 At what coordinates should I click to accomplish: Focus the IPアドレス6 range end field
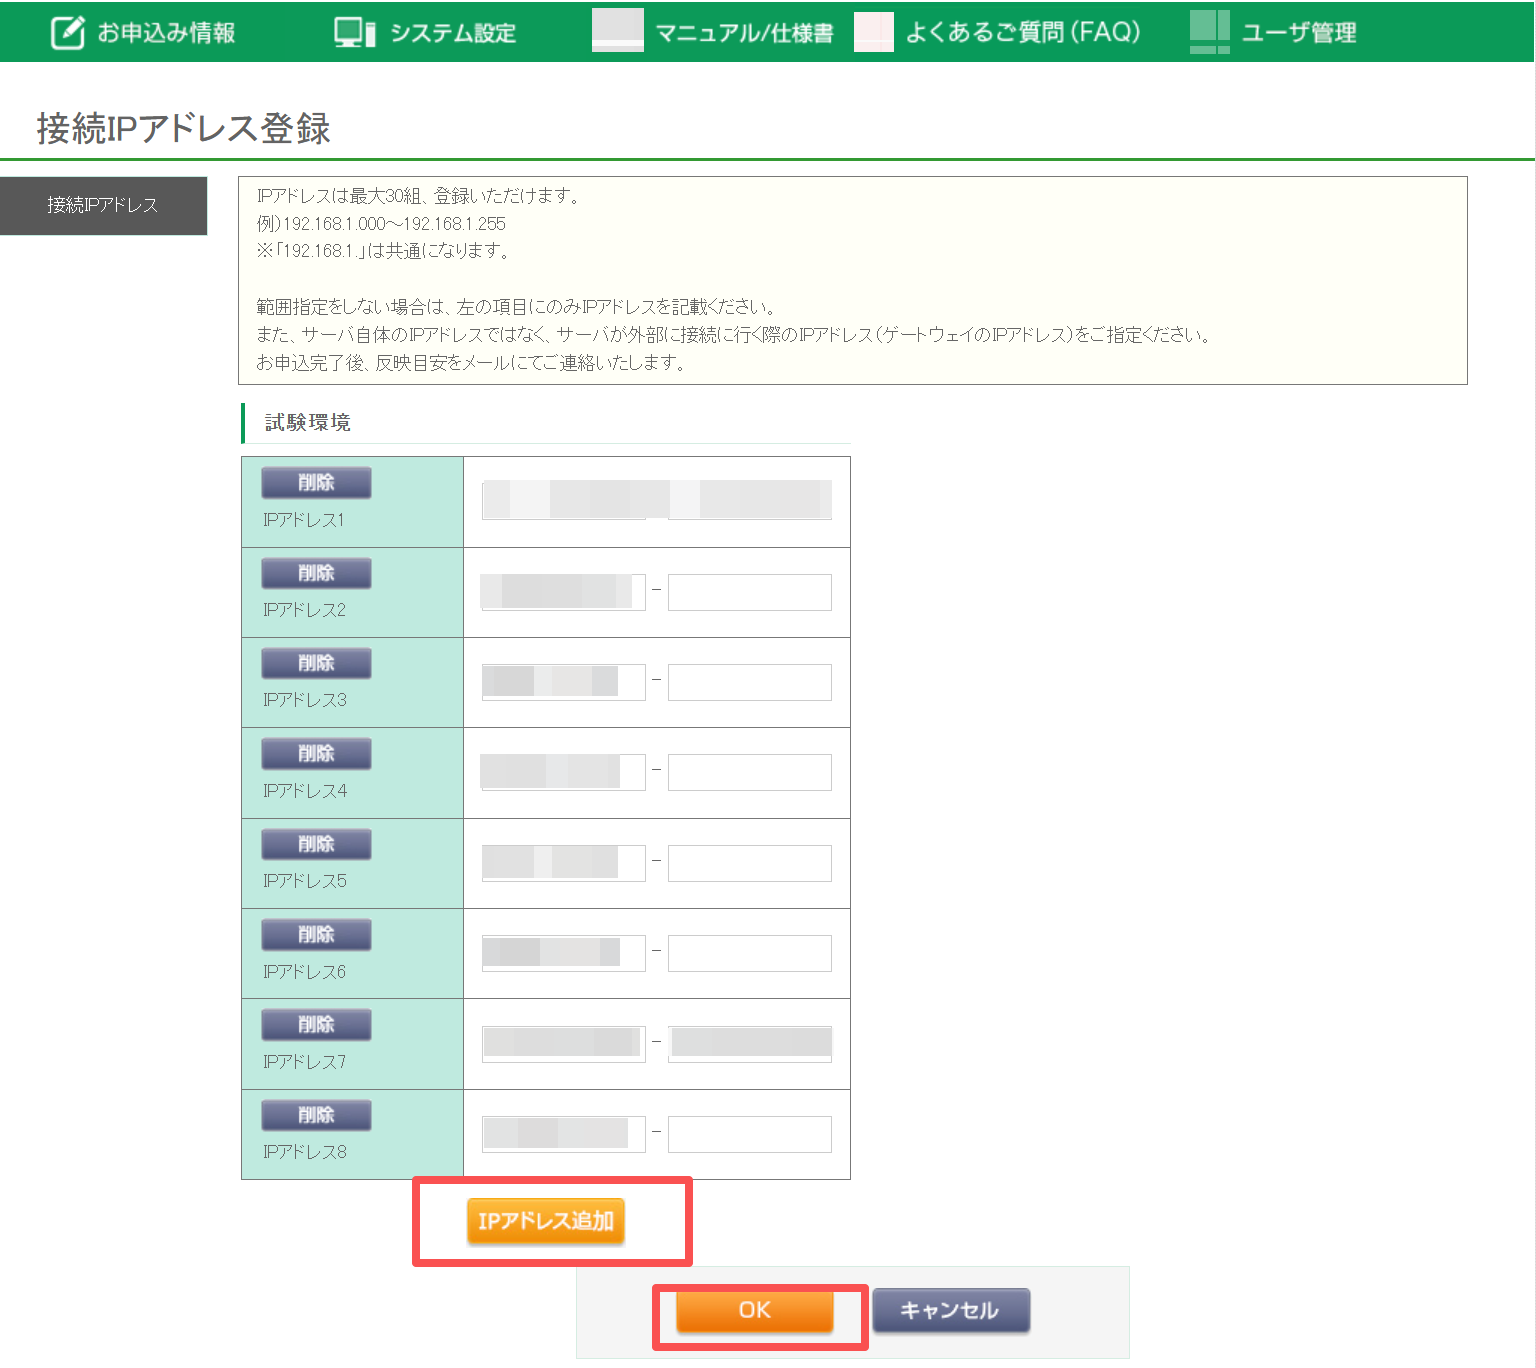click(x=750, y=953)
